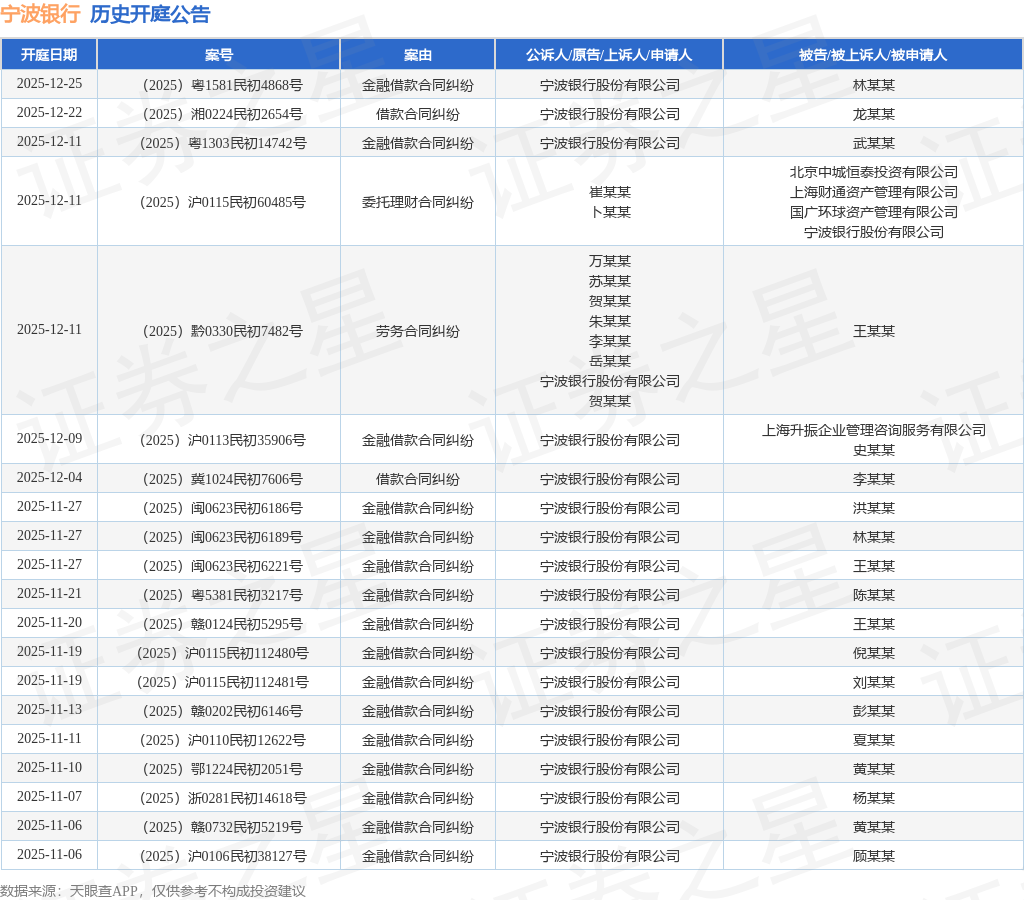
Task: Click the 开庭日期 column header
Action: 49,55
